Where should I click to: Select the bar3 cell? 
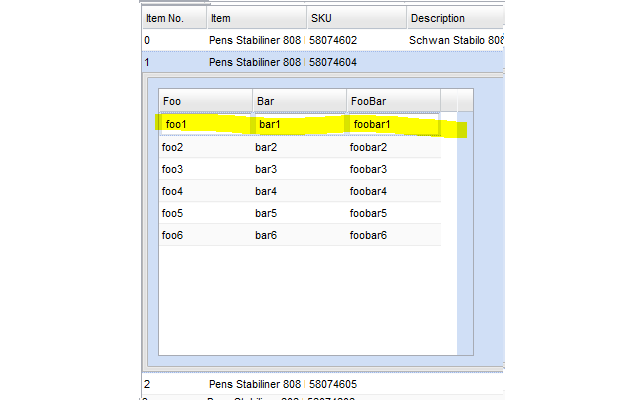click(x=299, y=169)
